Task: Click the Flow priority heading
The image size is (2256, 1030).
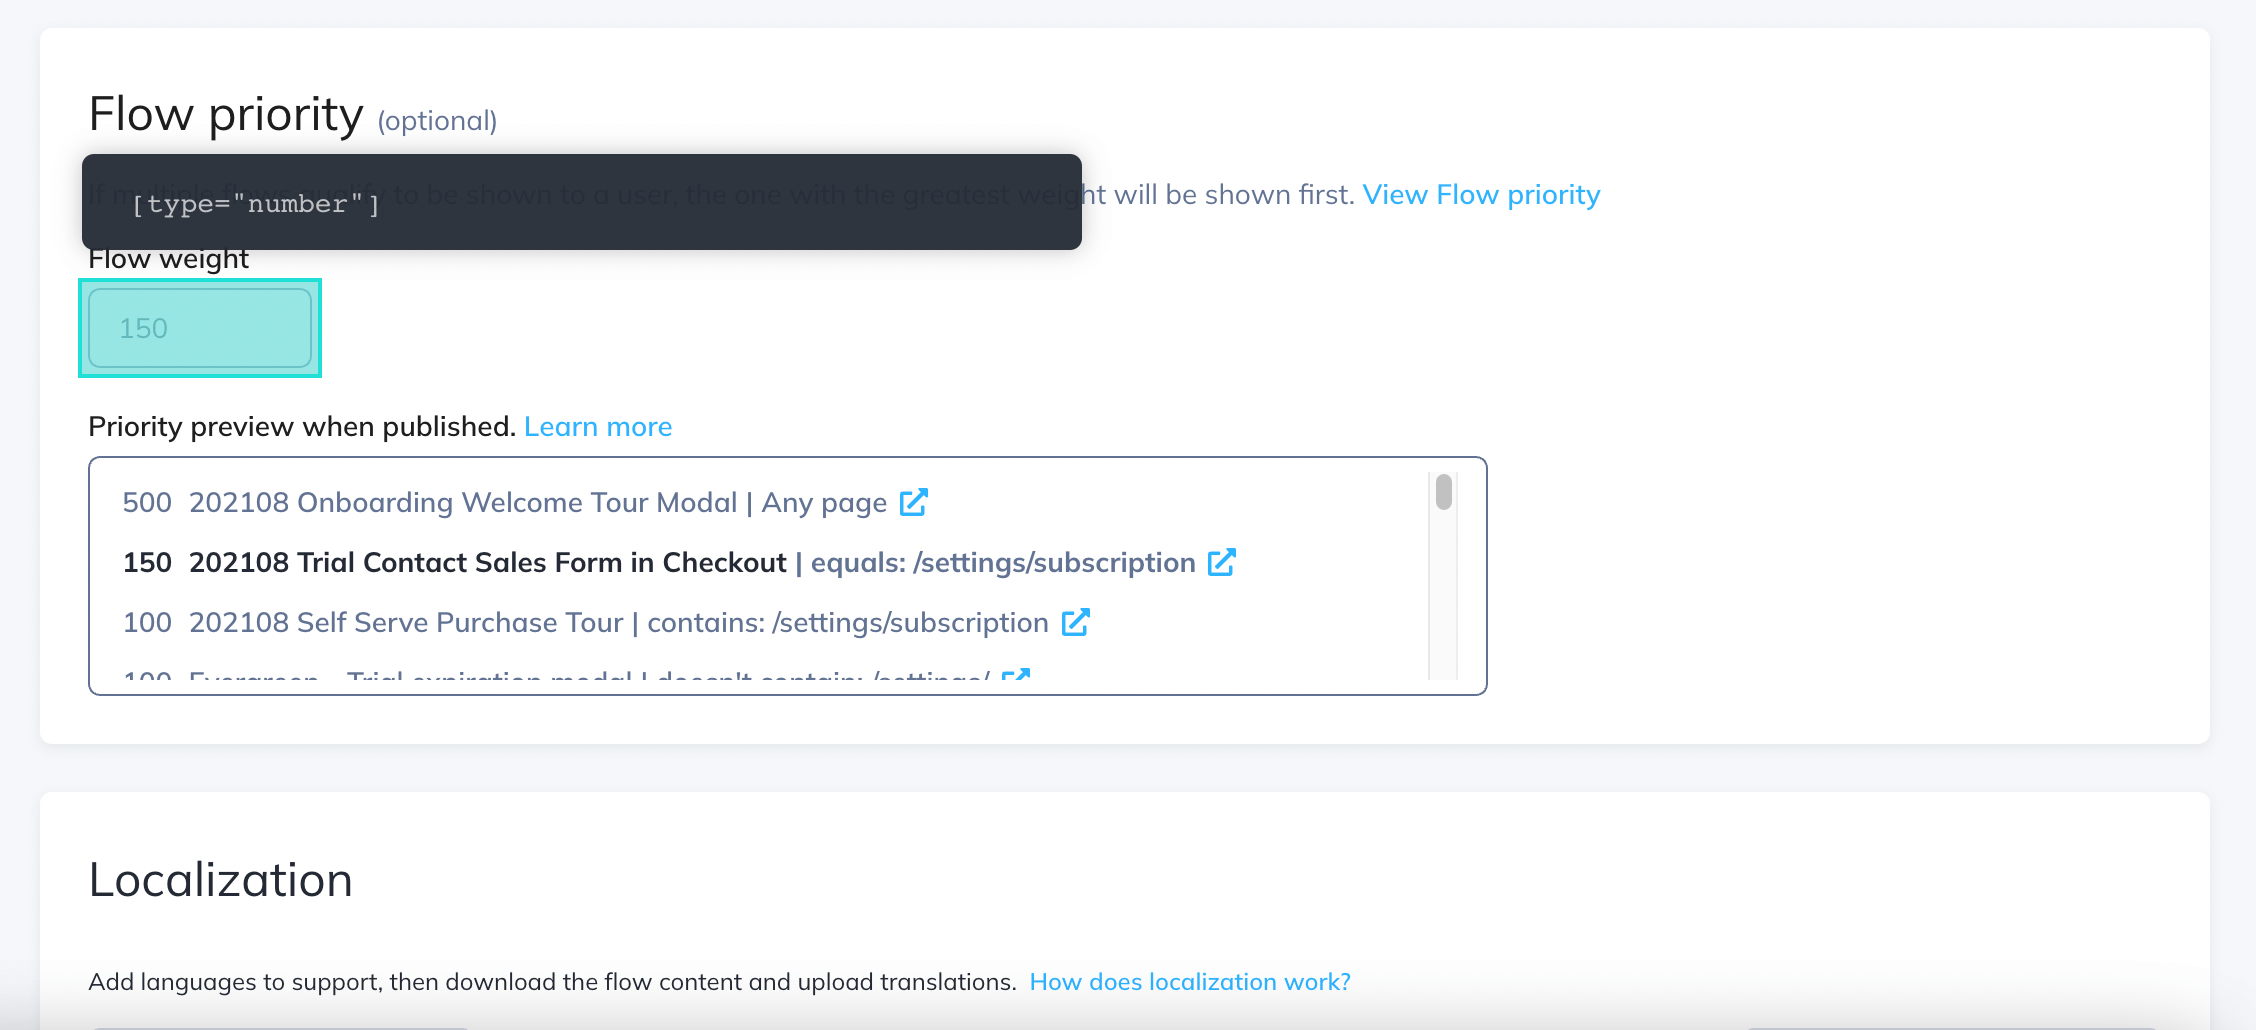Action: [226, 114]
